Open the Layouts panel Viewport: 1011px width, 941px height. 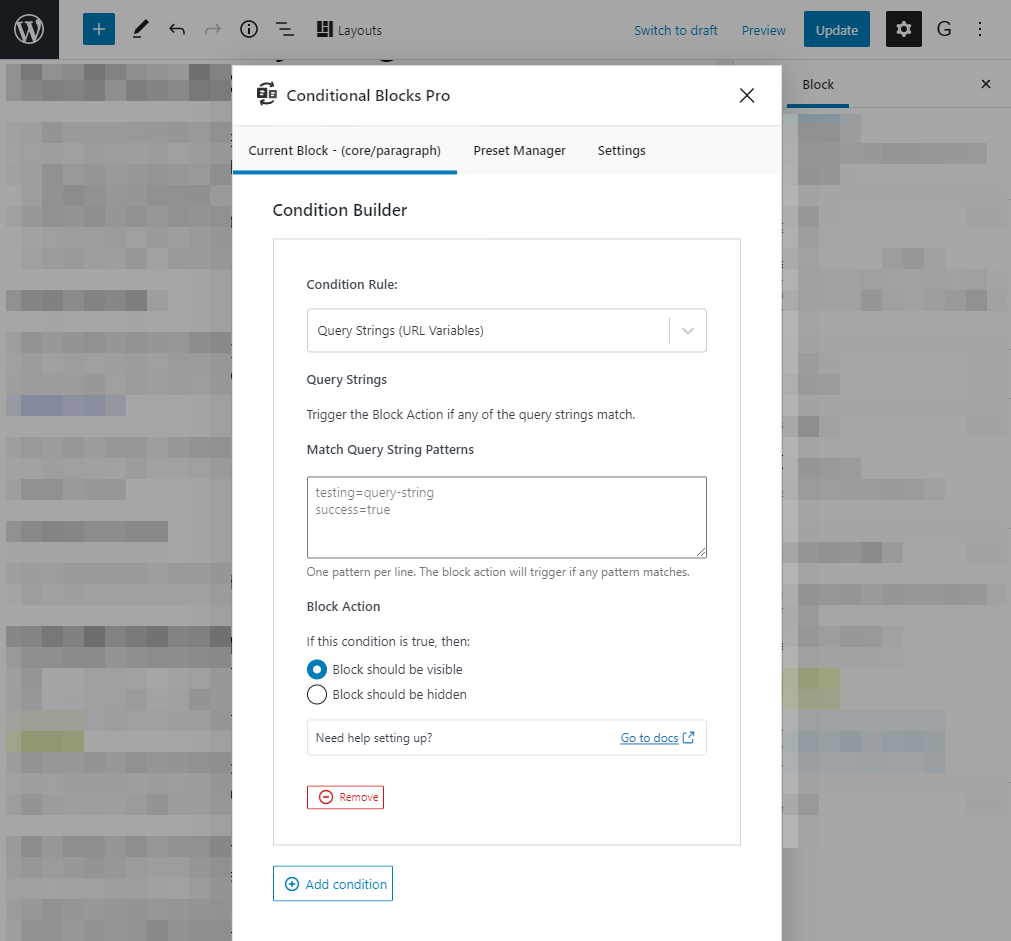click(x=349, y=30)
